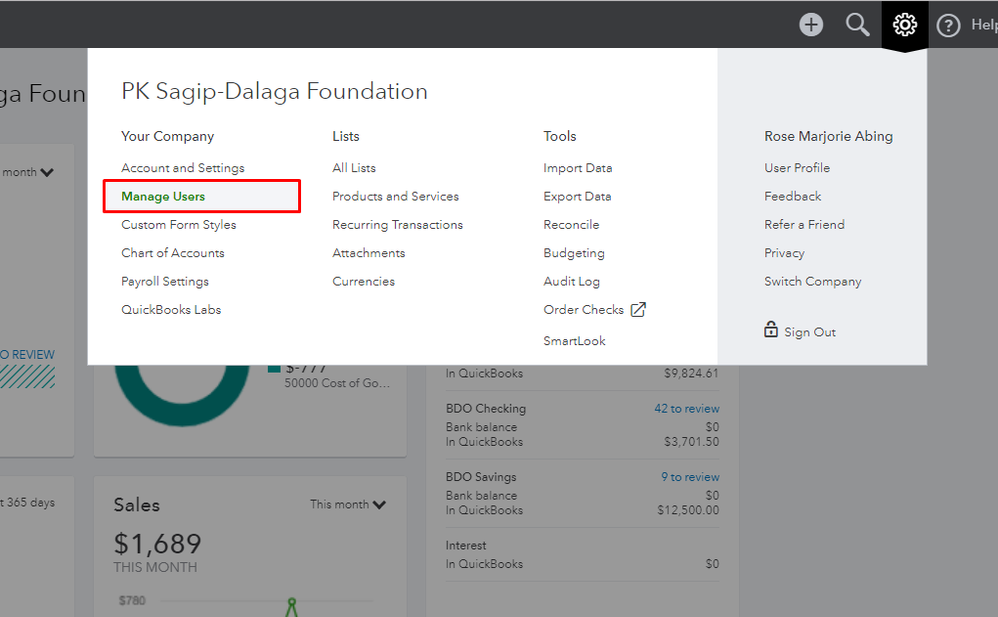Choose Recurring Transactions from Lists
This screenshot has height=617, width=998.
[x=397, y=225]
